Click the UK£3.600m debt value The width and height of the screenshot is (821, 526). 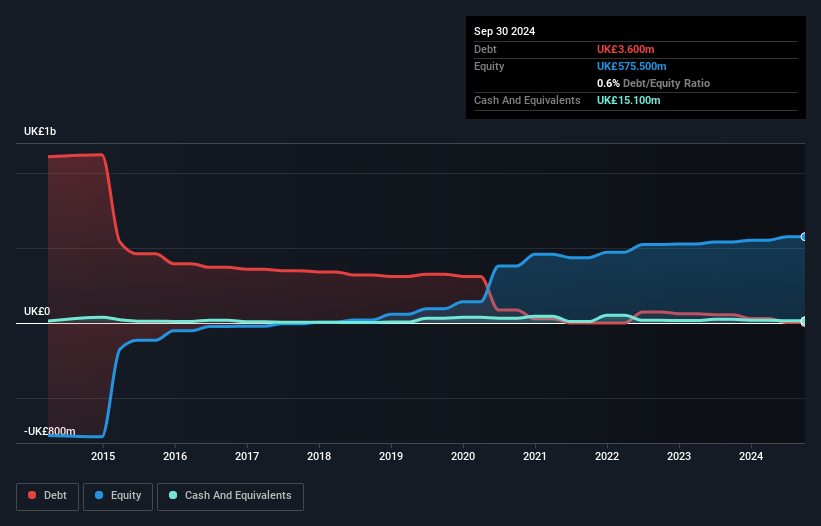pyautogui.click(x=626, y=49)
